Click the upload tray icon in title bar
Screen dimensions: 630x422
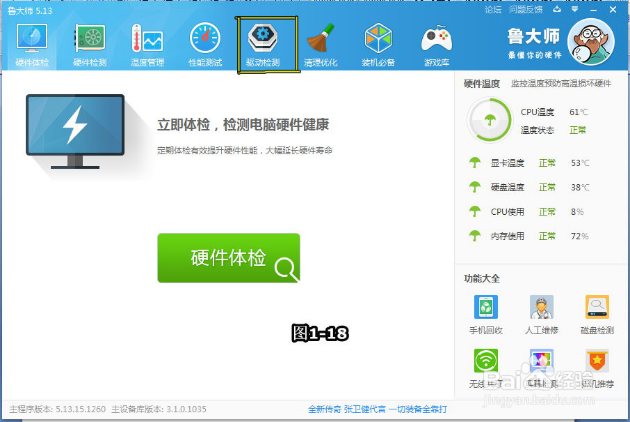(x=557, y=9)
